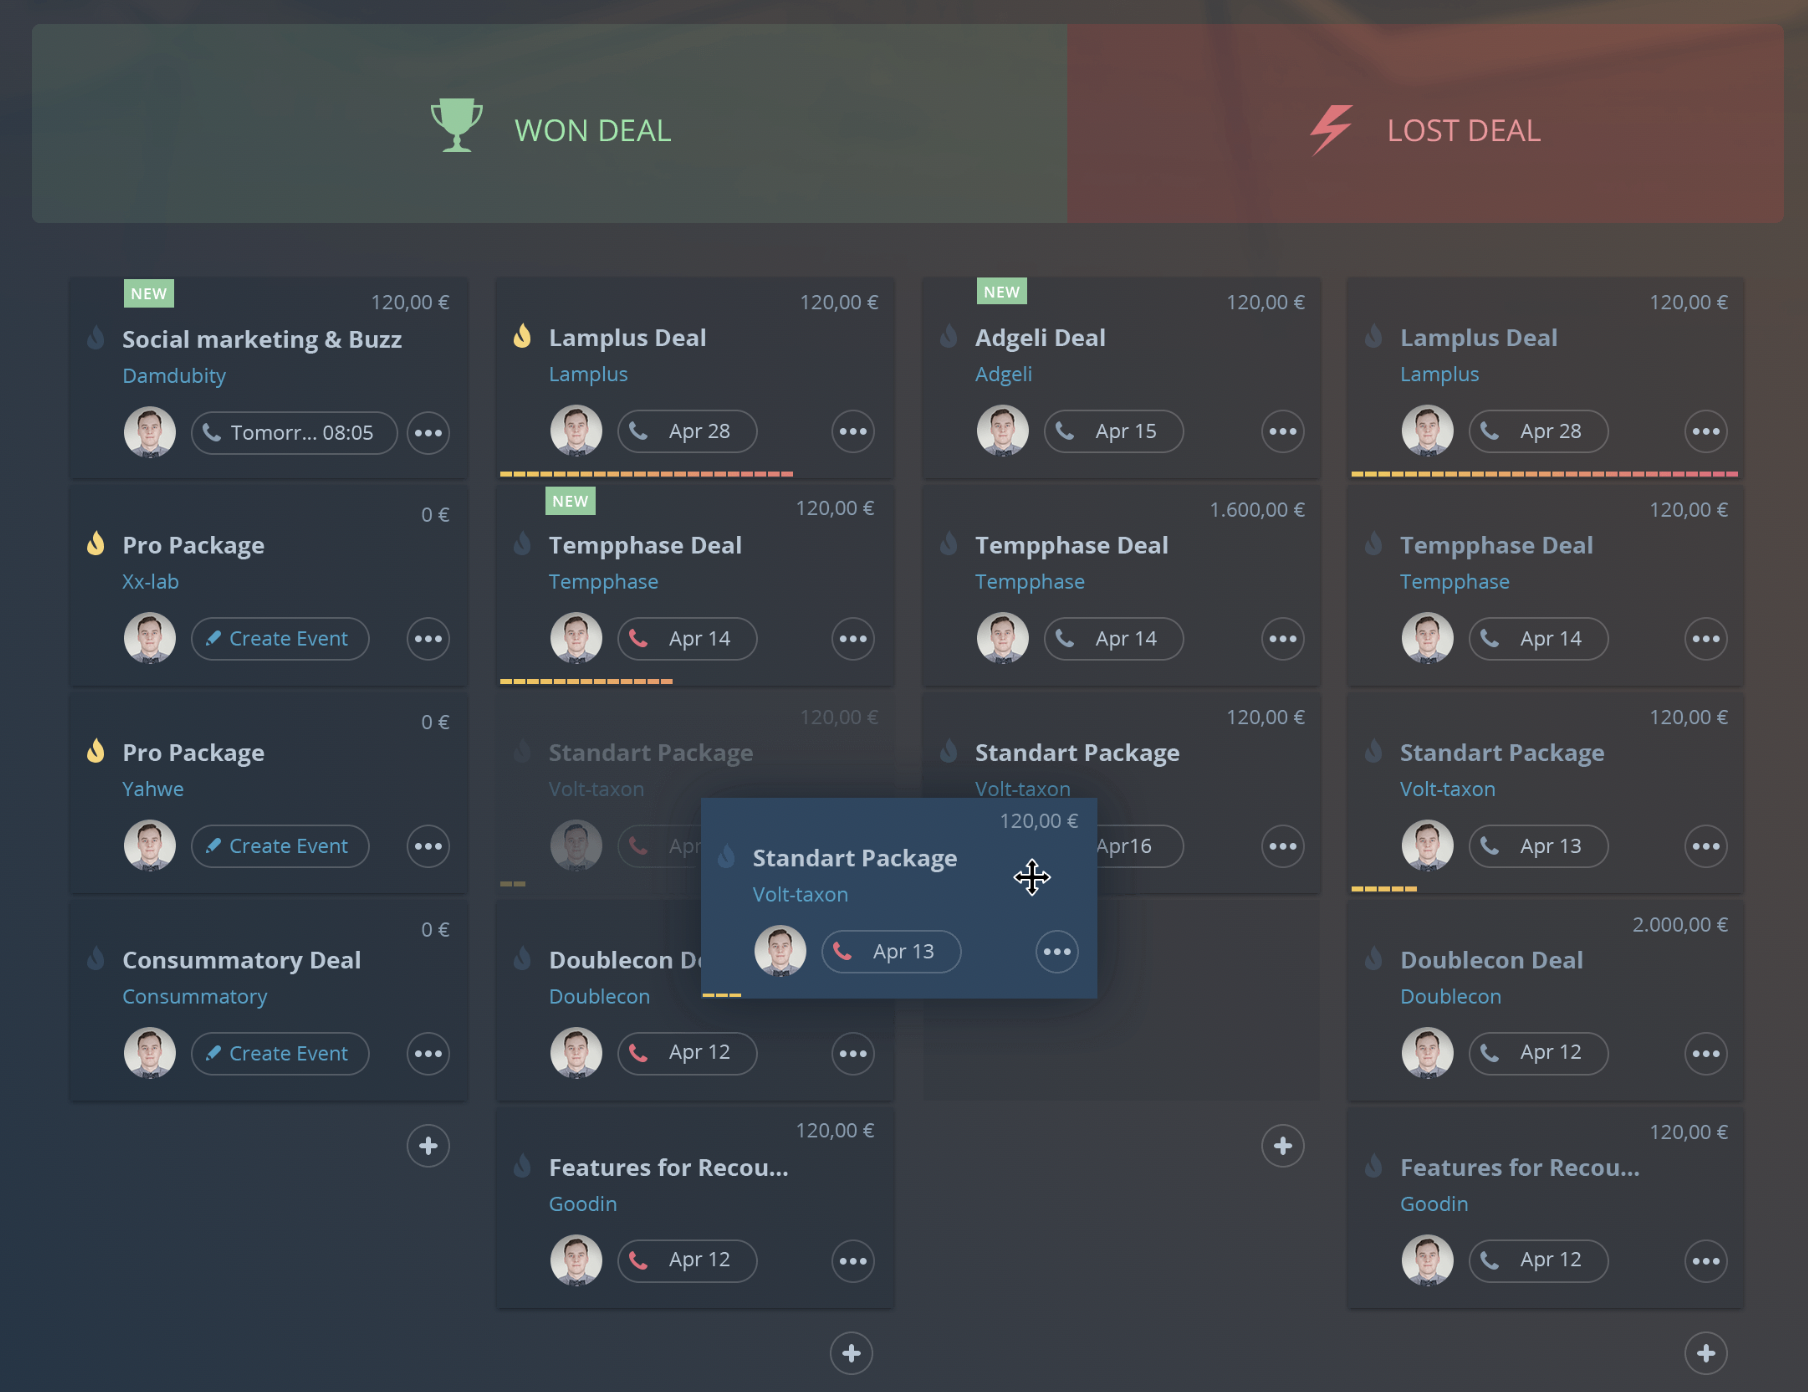Open Tomorr... 08:05 call on Social marketing
Viewport: 1808px width, 1392px height.
294,433
